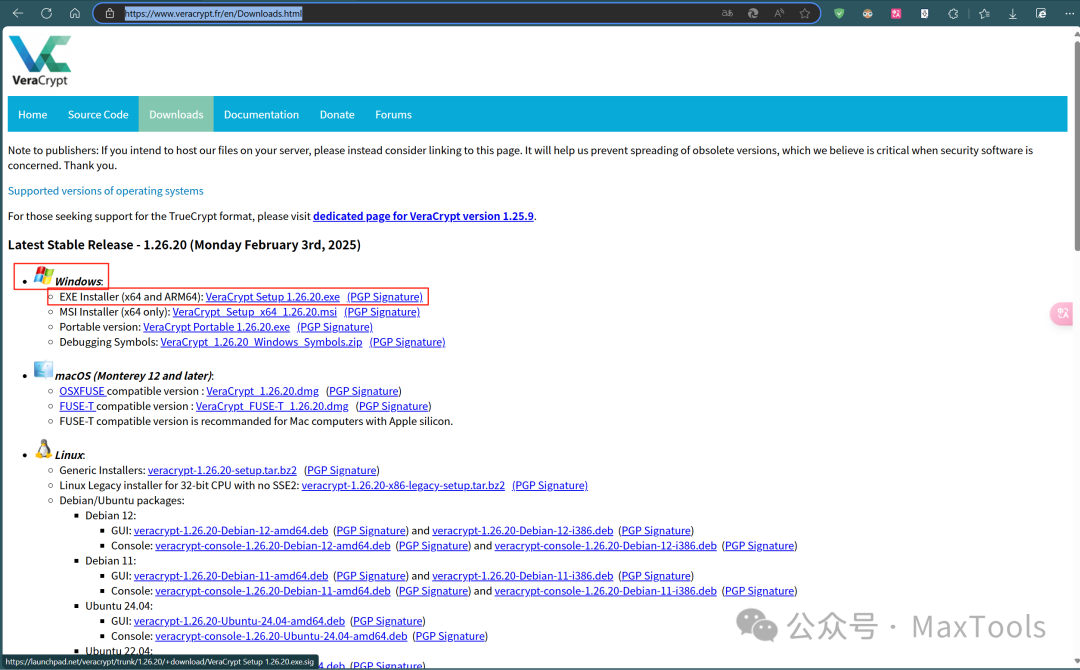
Task: Download veracrypt-1.26.20-setup.tar.bz2
Action: 222,470
